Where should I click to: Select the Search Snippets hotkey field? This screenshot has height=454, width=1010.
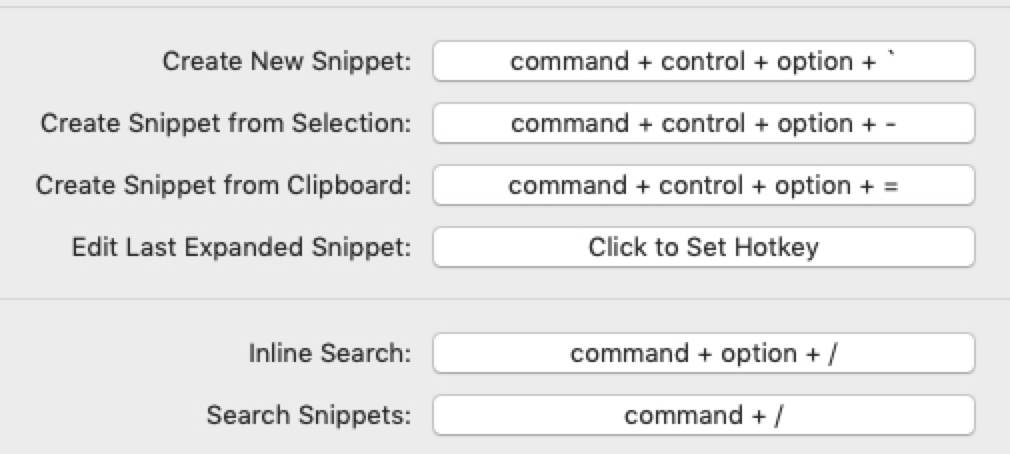click(703, 415)
